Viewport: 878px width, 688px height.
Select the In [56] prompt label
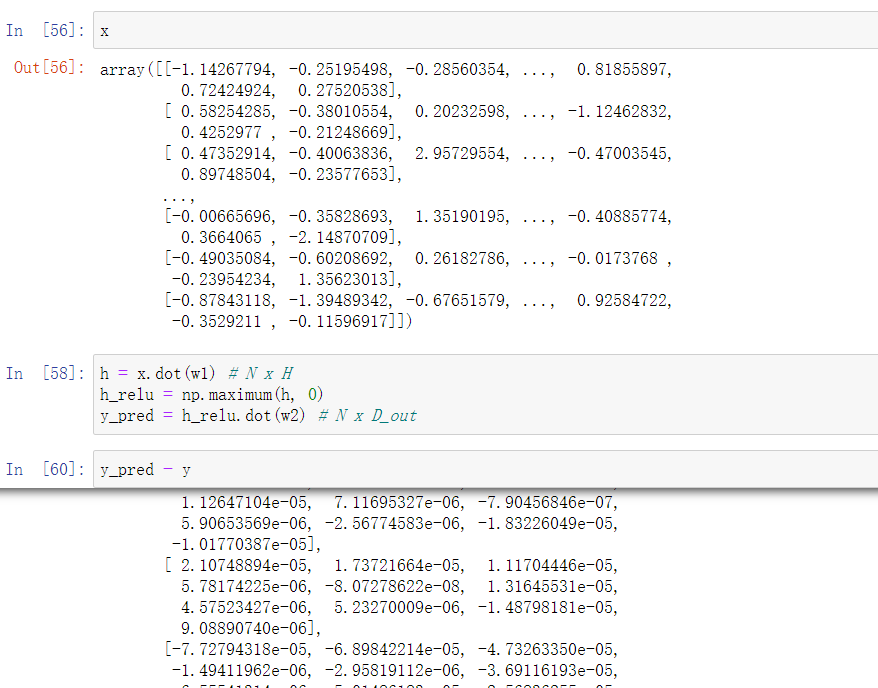[45, 31]
